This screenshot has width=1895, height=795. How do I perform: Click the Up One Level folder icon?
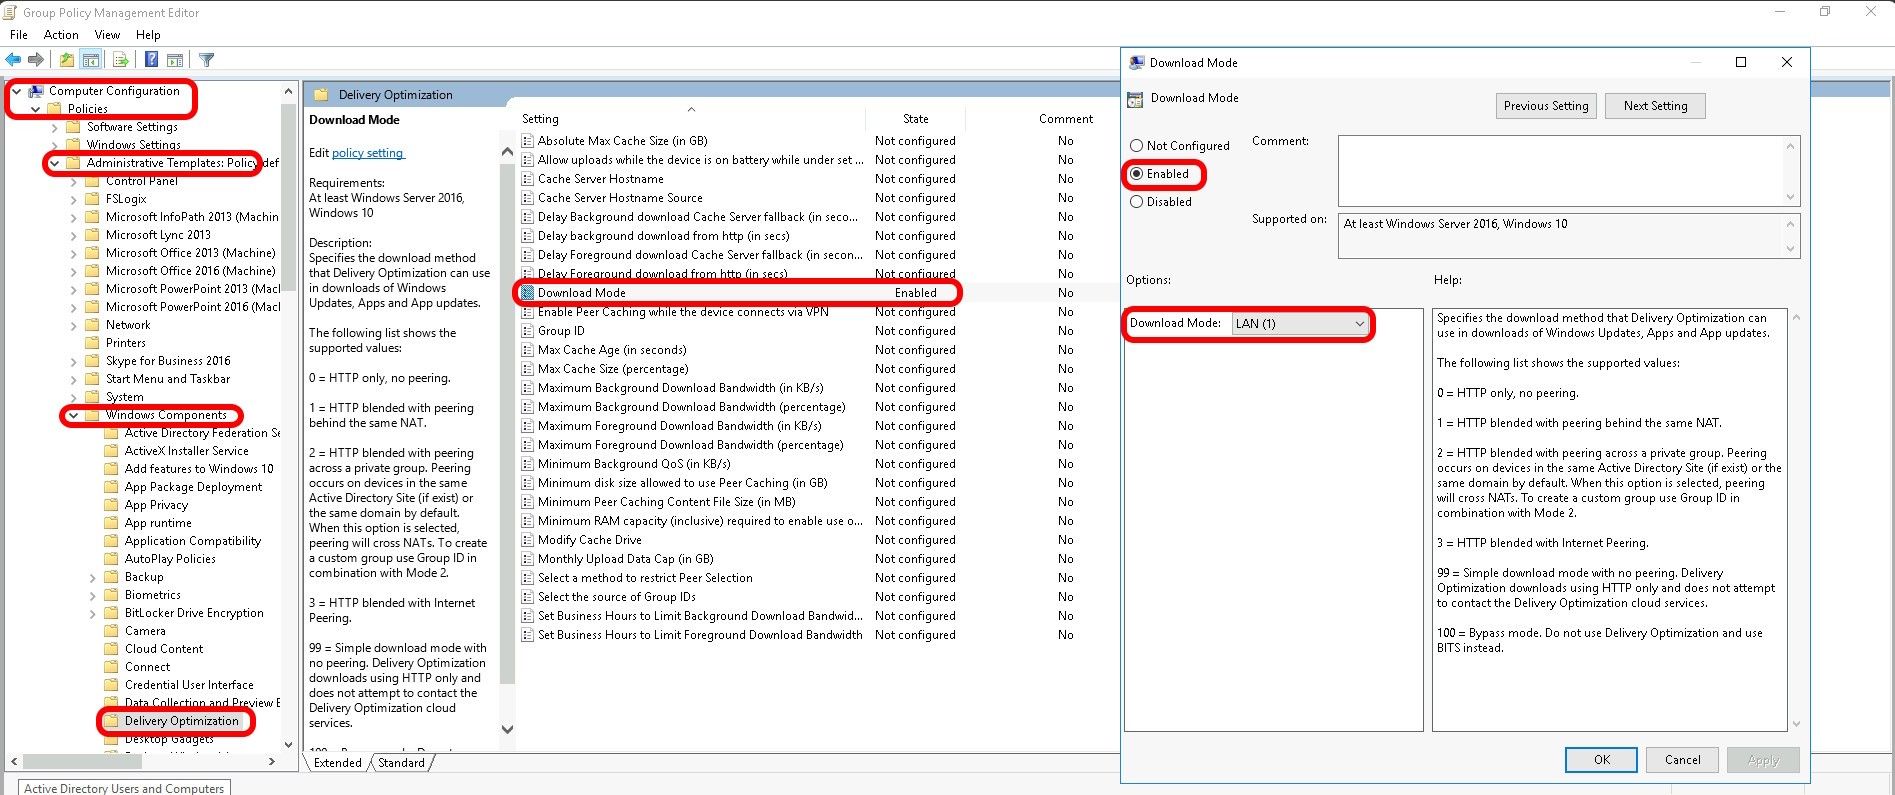click(x=66, y=60)
